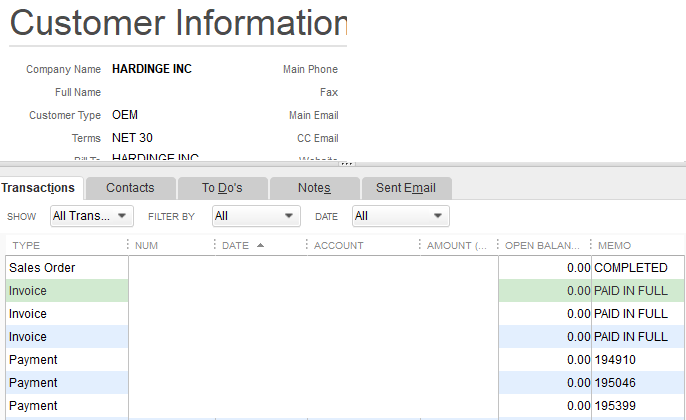Open the To Do's tab

tap(222, 188)
